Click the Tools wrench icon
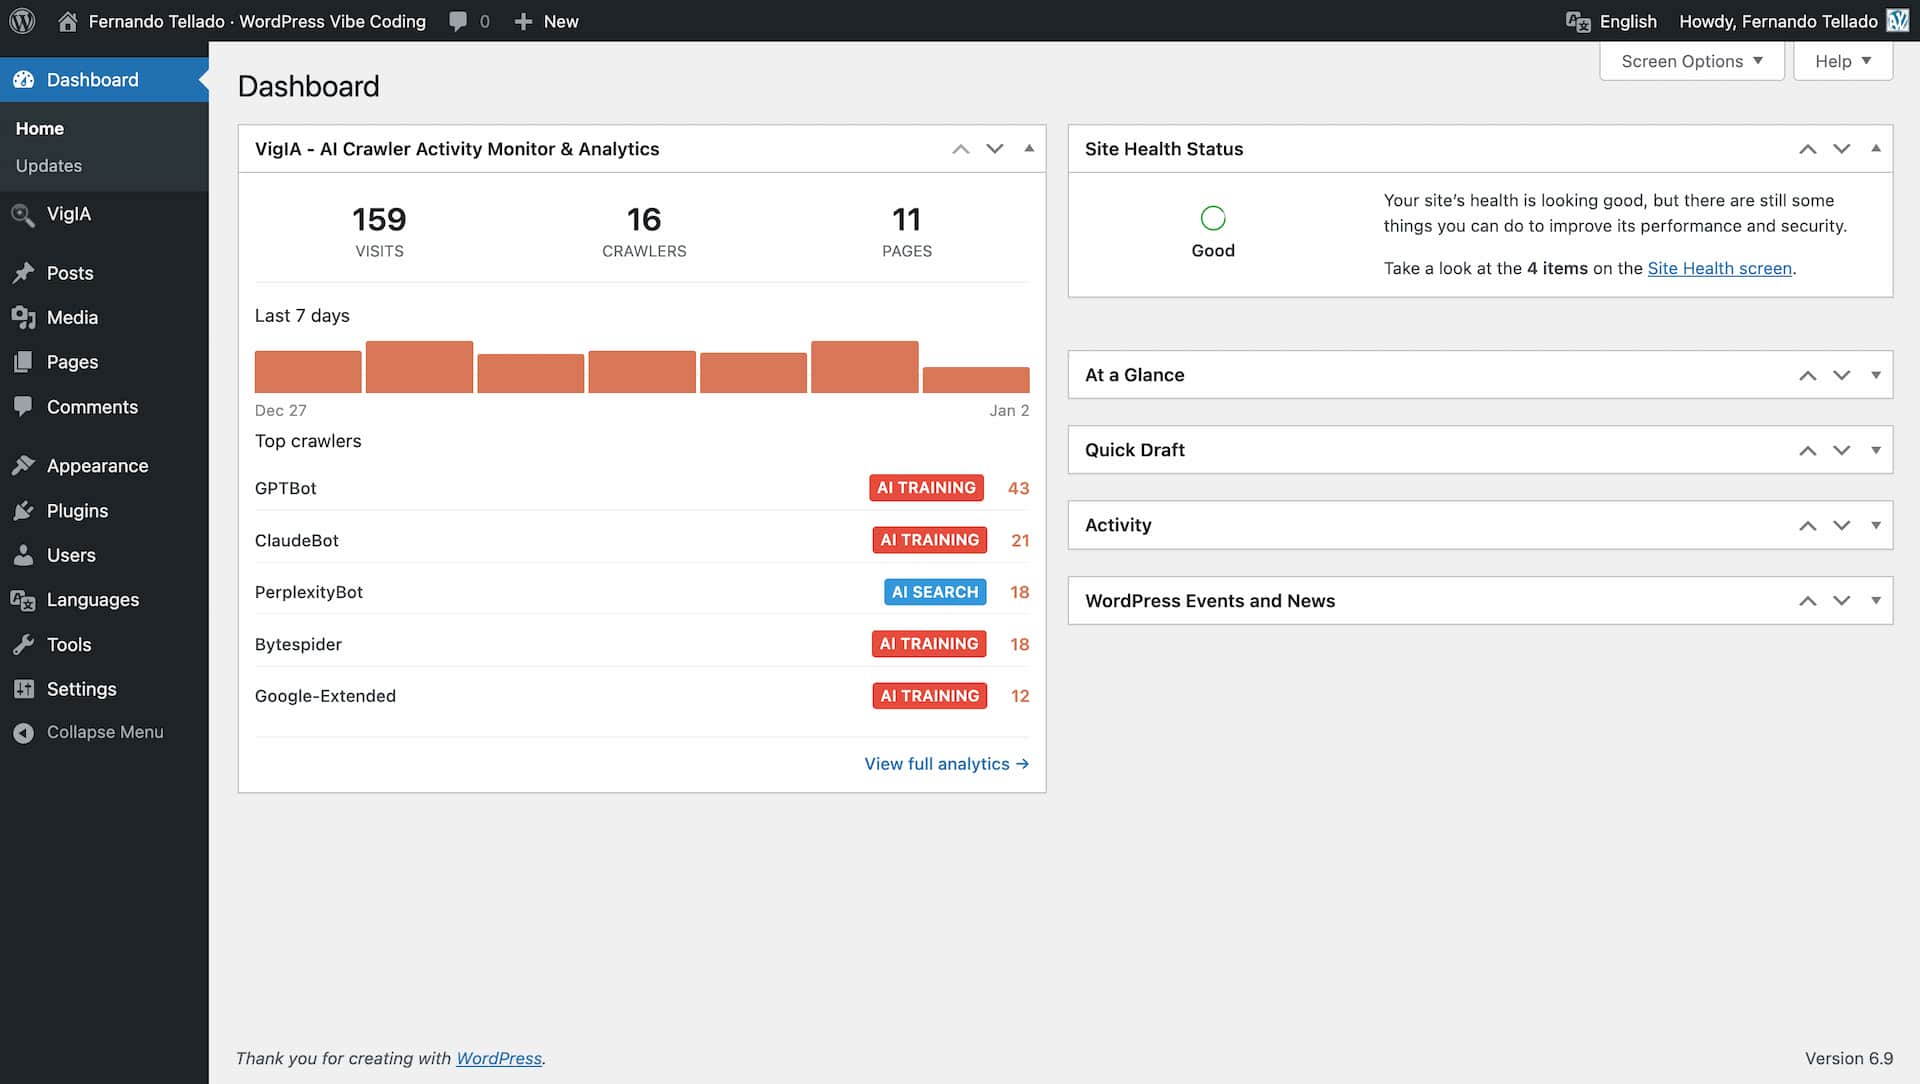The height and width of the screenshot is (1084, 1920). coord(24,644)
